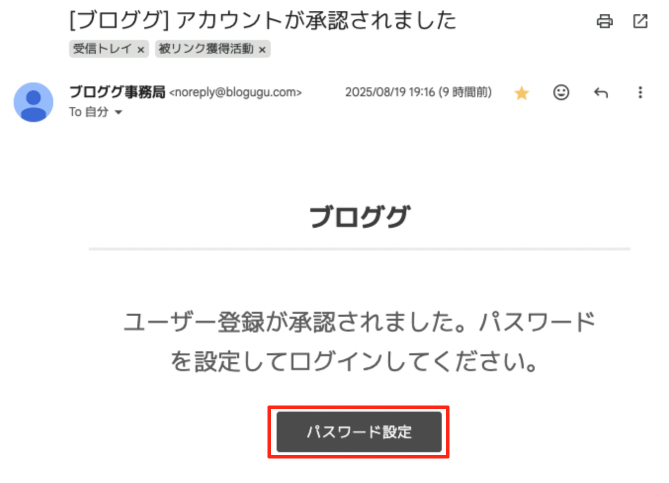This screenshot has height=483, width=669.
Task: Click the ブロググ heading in email body
Action: (359, 216)
